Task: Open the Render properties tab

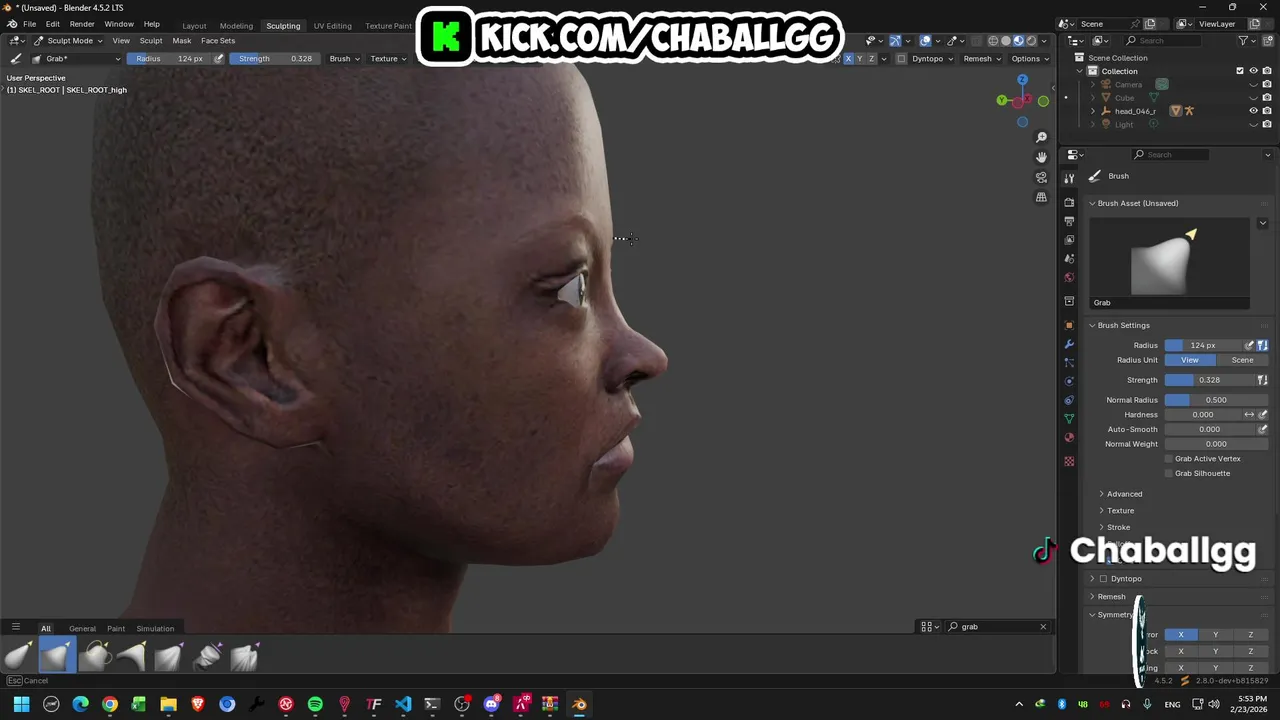Action: (1069, 202)
